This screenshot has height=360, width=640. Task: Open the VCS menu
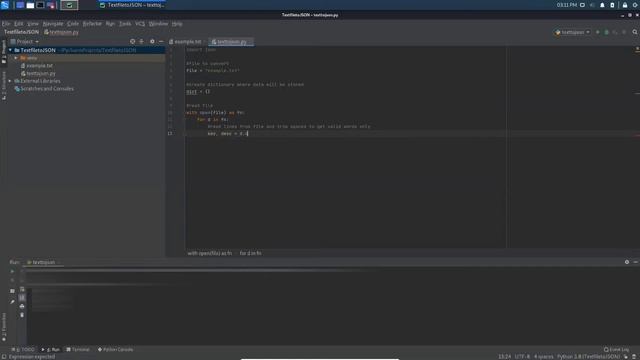(140, 24)
